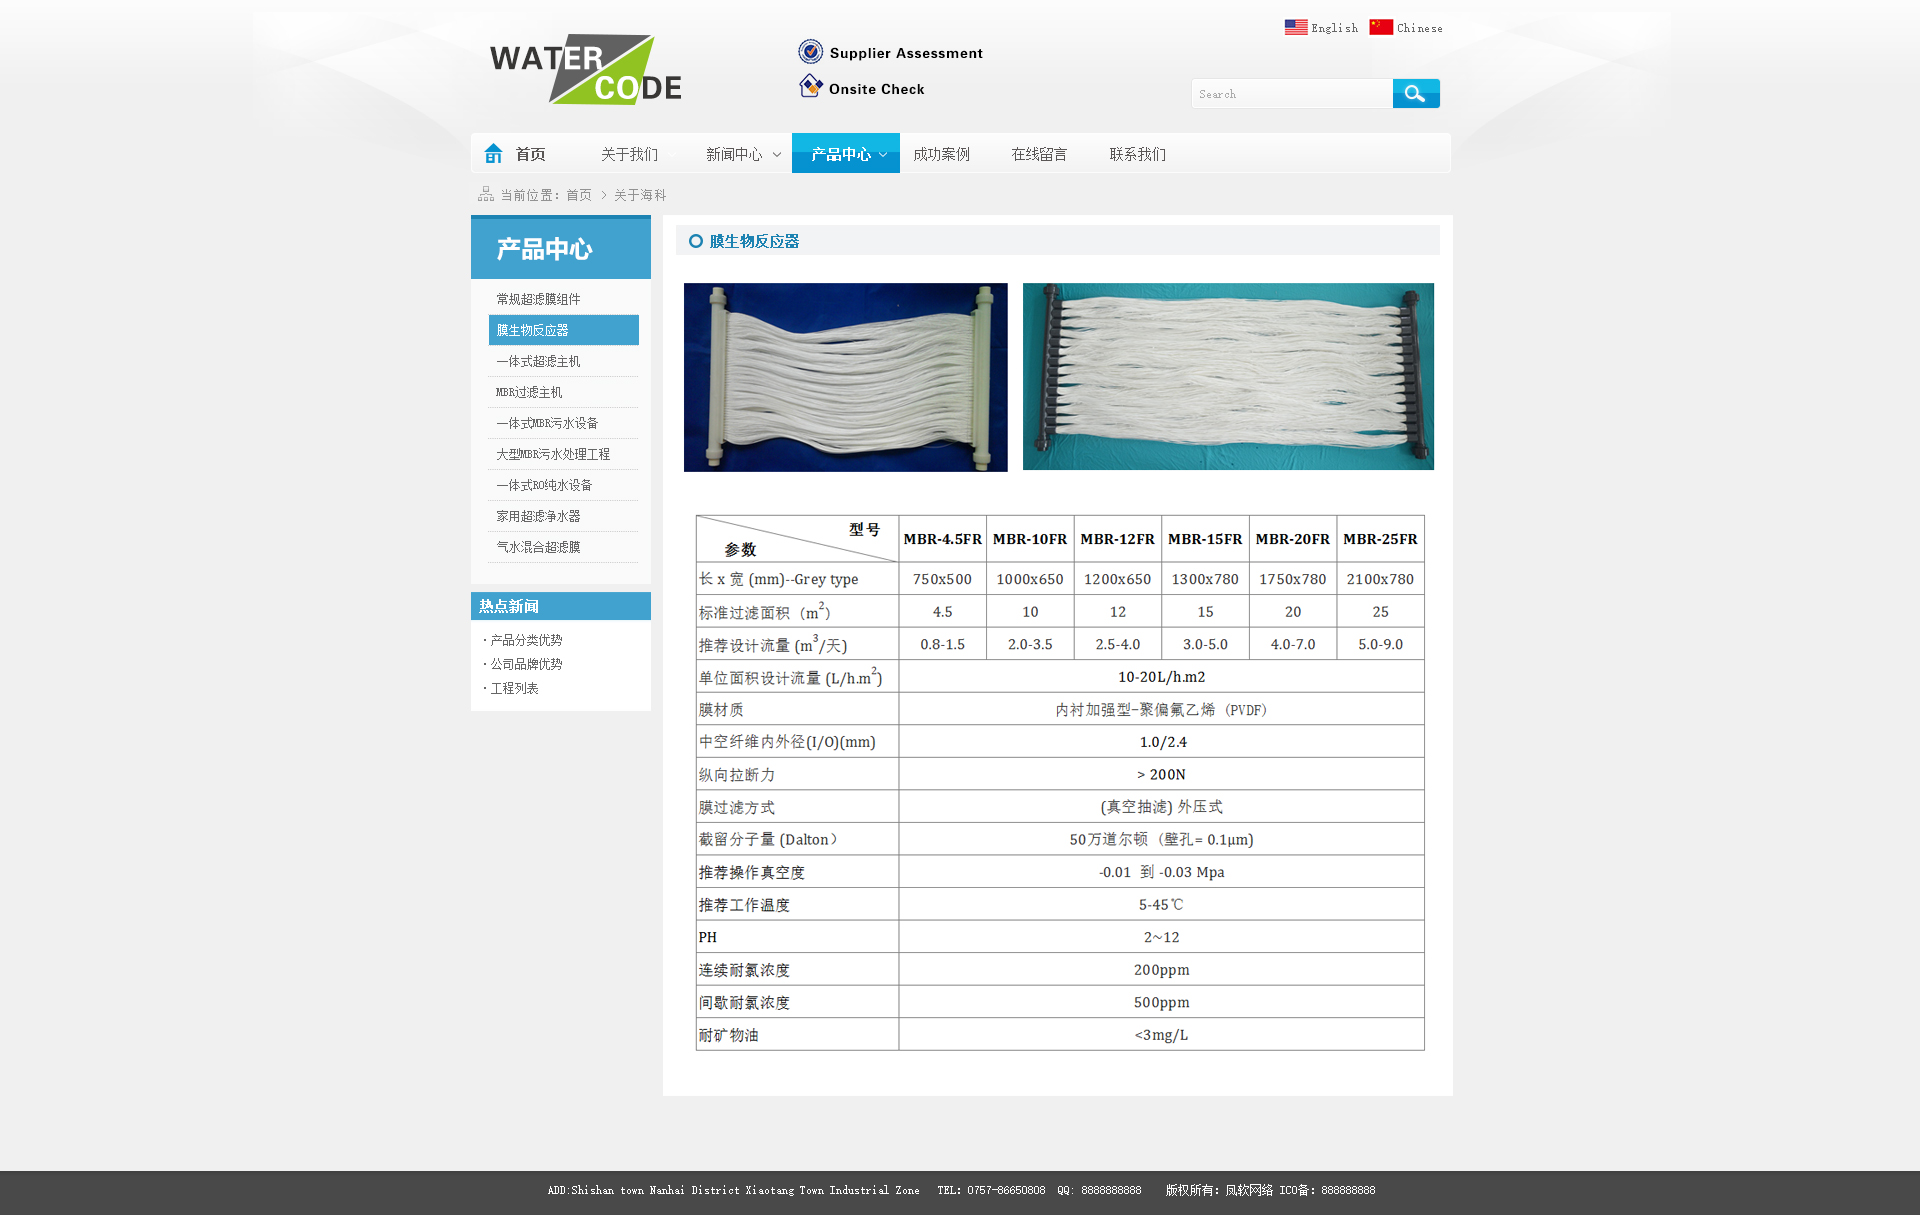
Task: Click the blue home icon in navbar
Action: 493,153
